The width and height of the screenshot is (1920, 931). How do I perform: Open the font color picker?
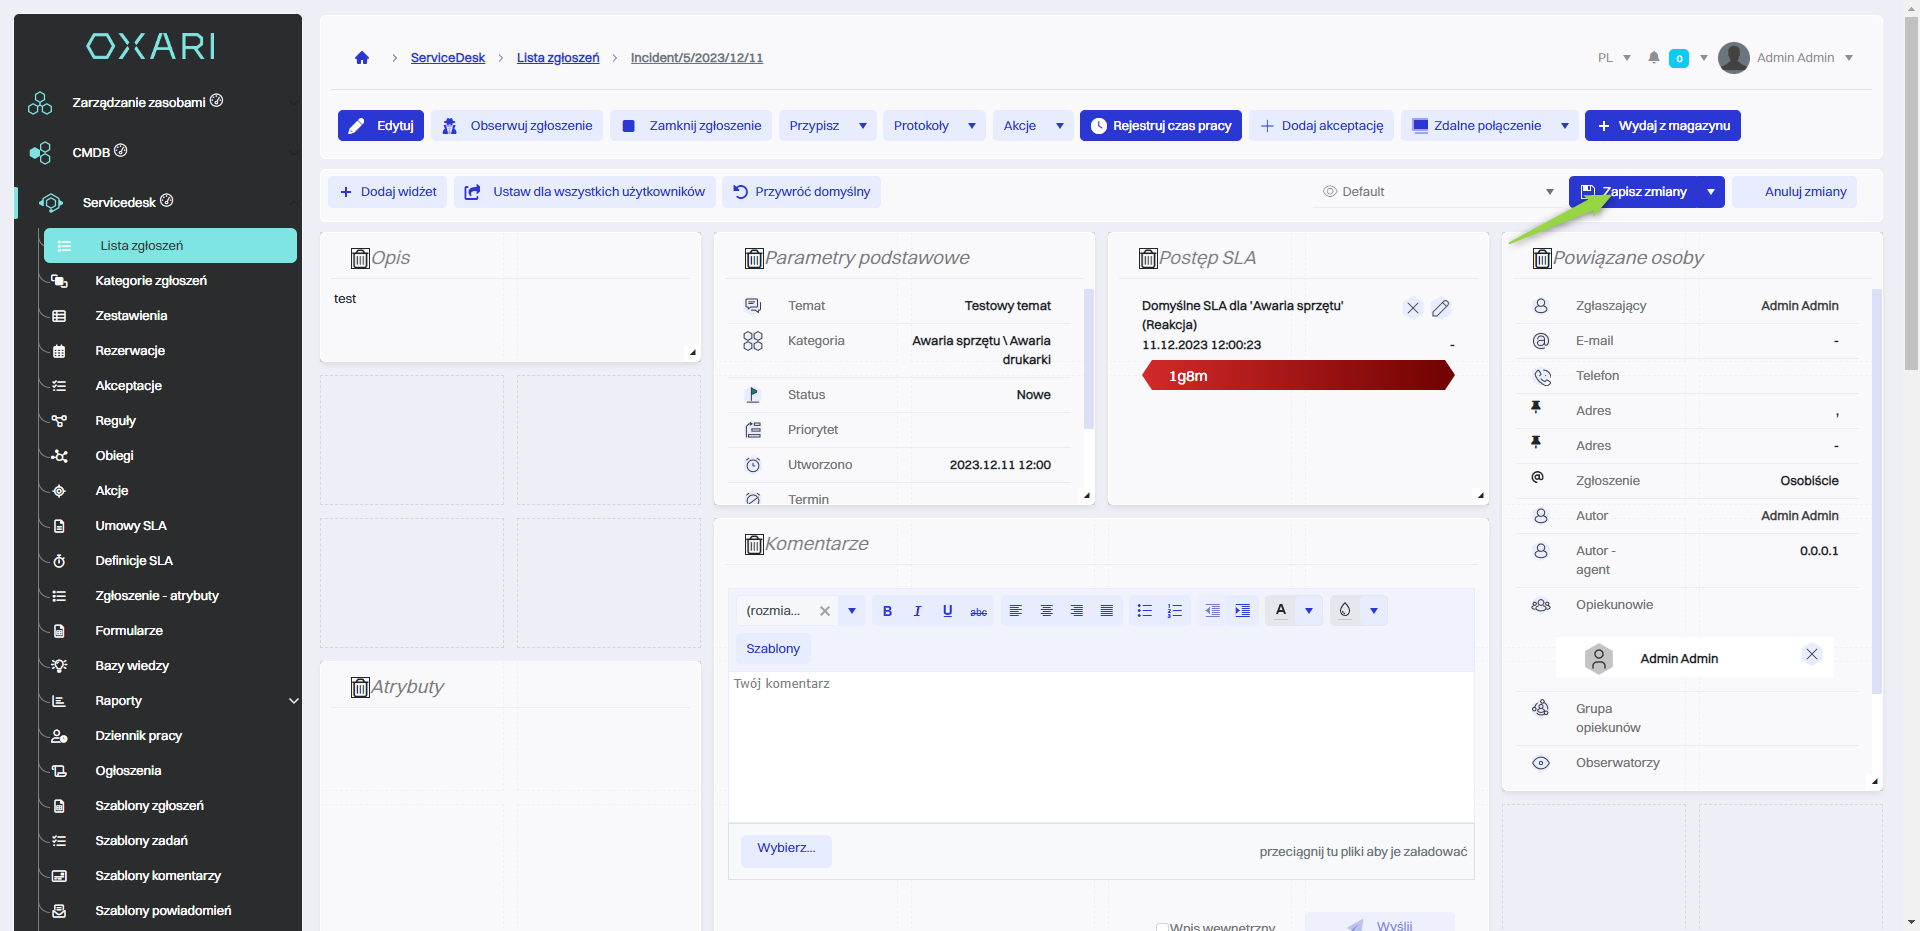pyautogui.click(x=1281, y=611)
